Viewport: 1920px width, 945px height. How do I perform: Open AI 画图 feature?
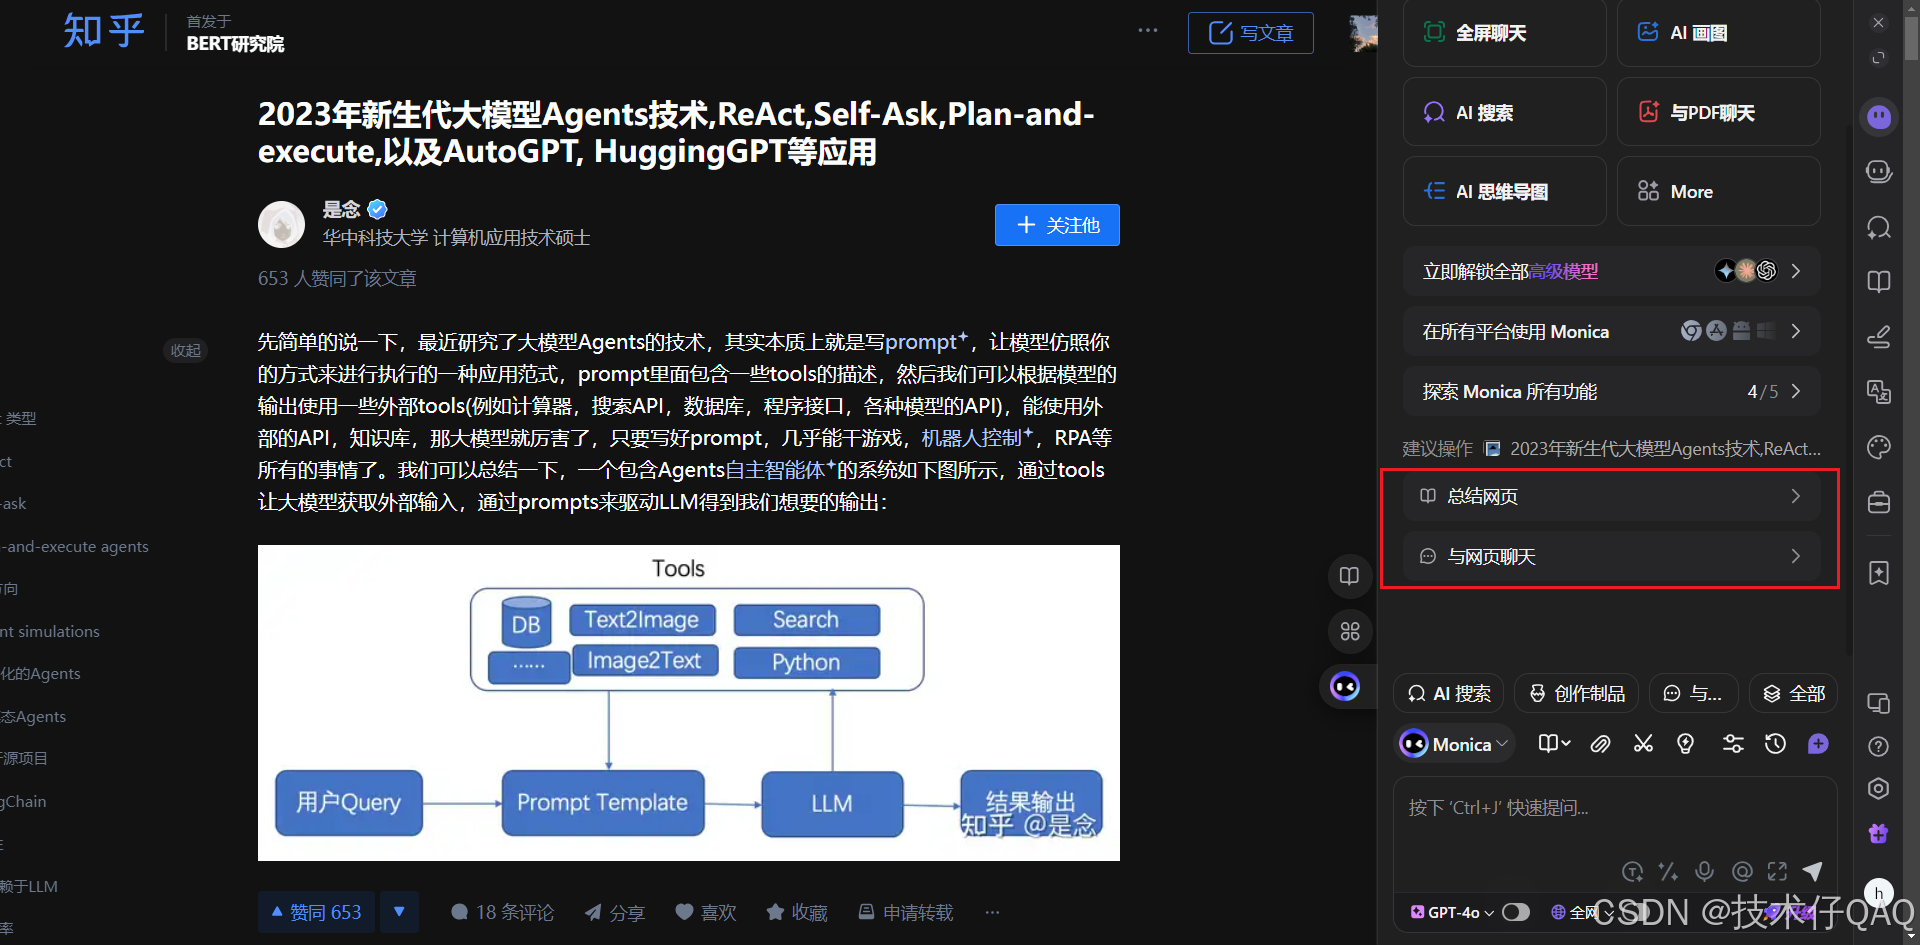1719,33
